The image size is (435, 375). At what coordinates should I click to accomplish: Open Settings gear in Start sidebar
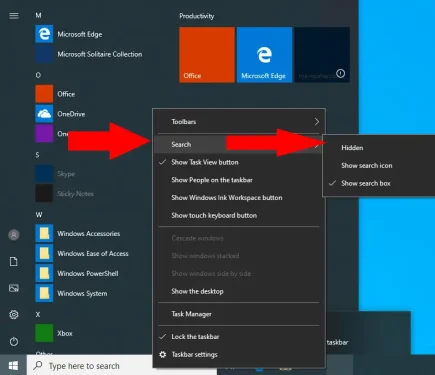(14, 314)
